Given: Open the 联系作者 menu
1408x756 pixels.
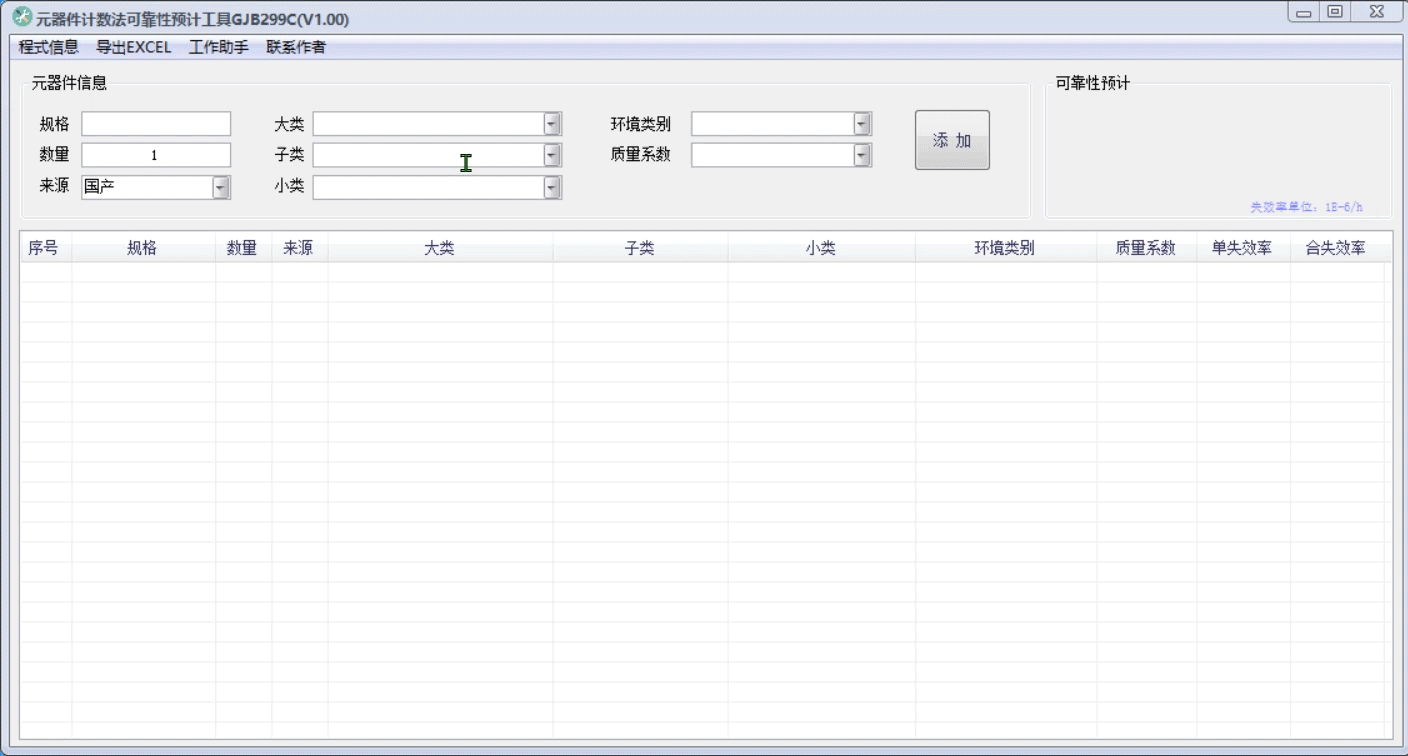Looking at the screenshot, I should point(295,47).
